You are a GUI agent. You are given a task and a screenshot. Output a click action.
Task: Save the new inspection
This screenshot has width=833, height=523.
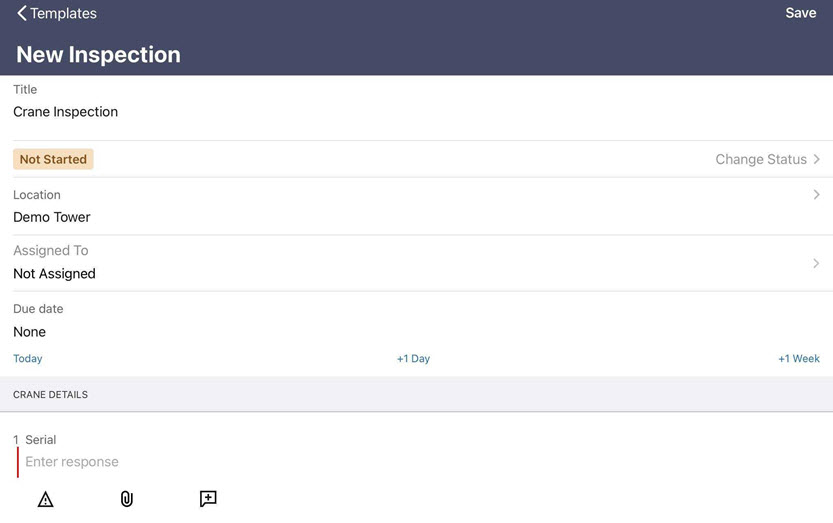pos(801,13)
